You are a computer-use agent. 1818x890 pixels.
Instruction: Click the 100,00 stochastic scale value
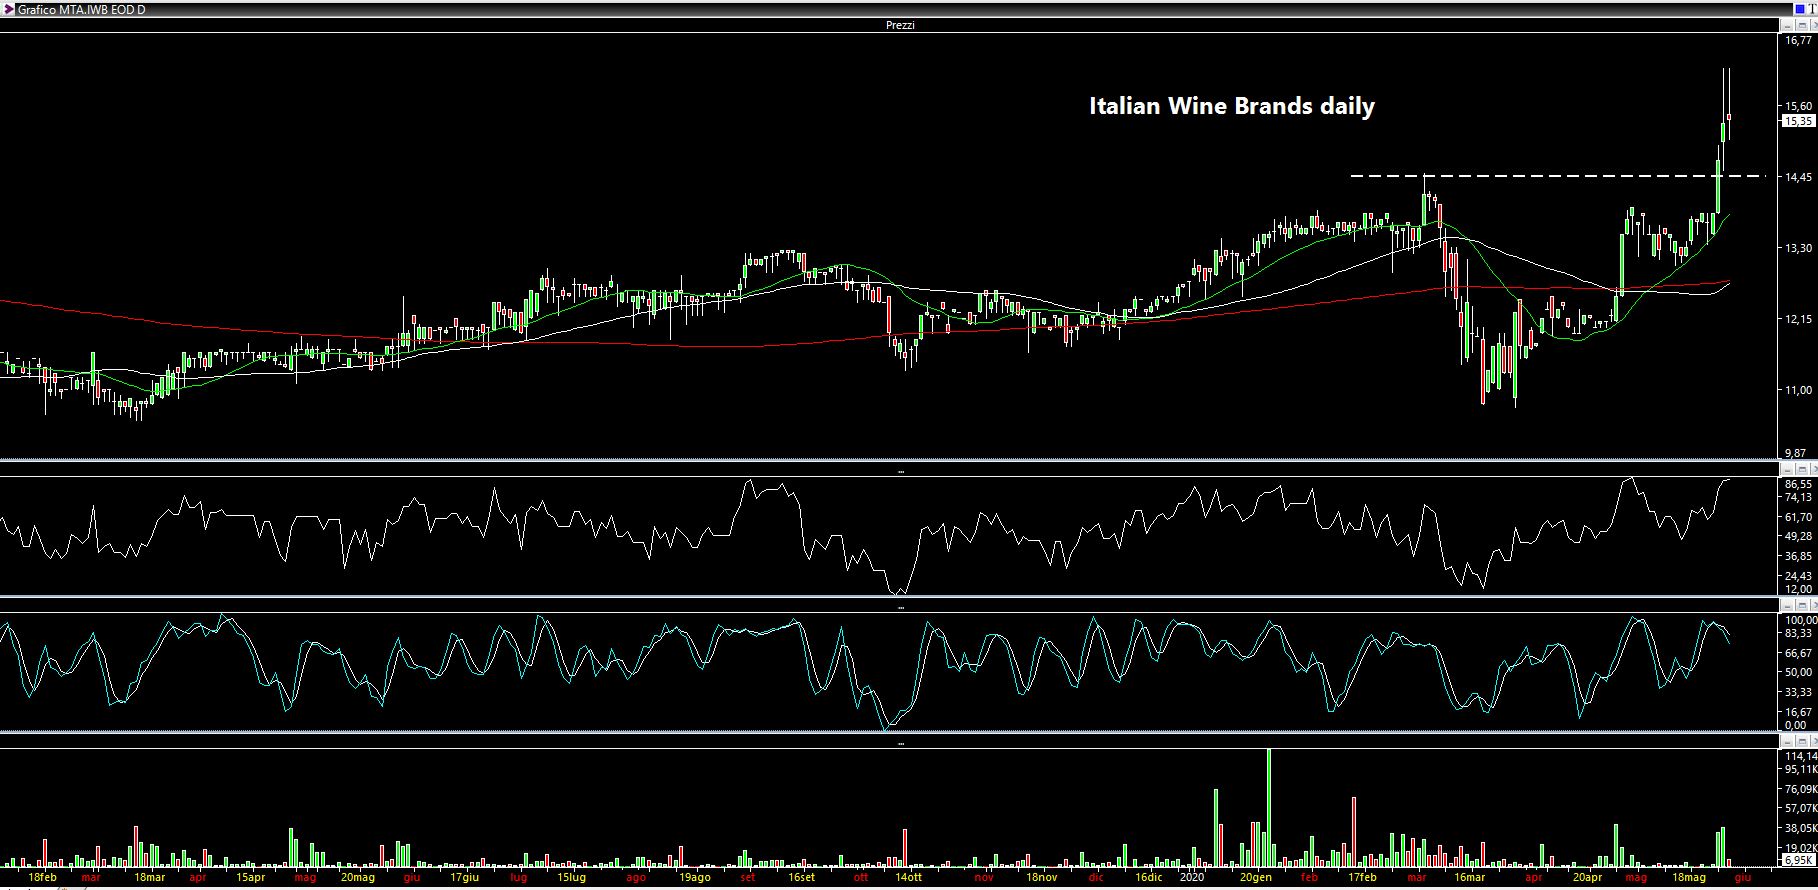click(1800, 620)
